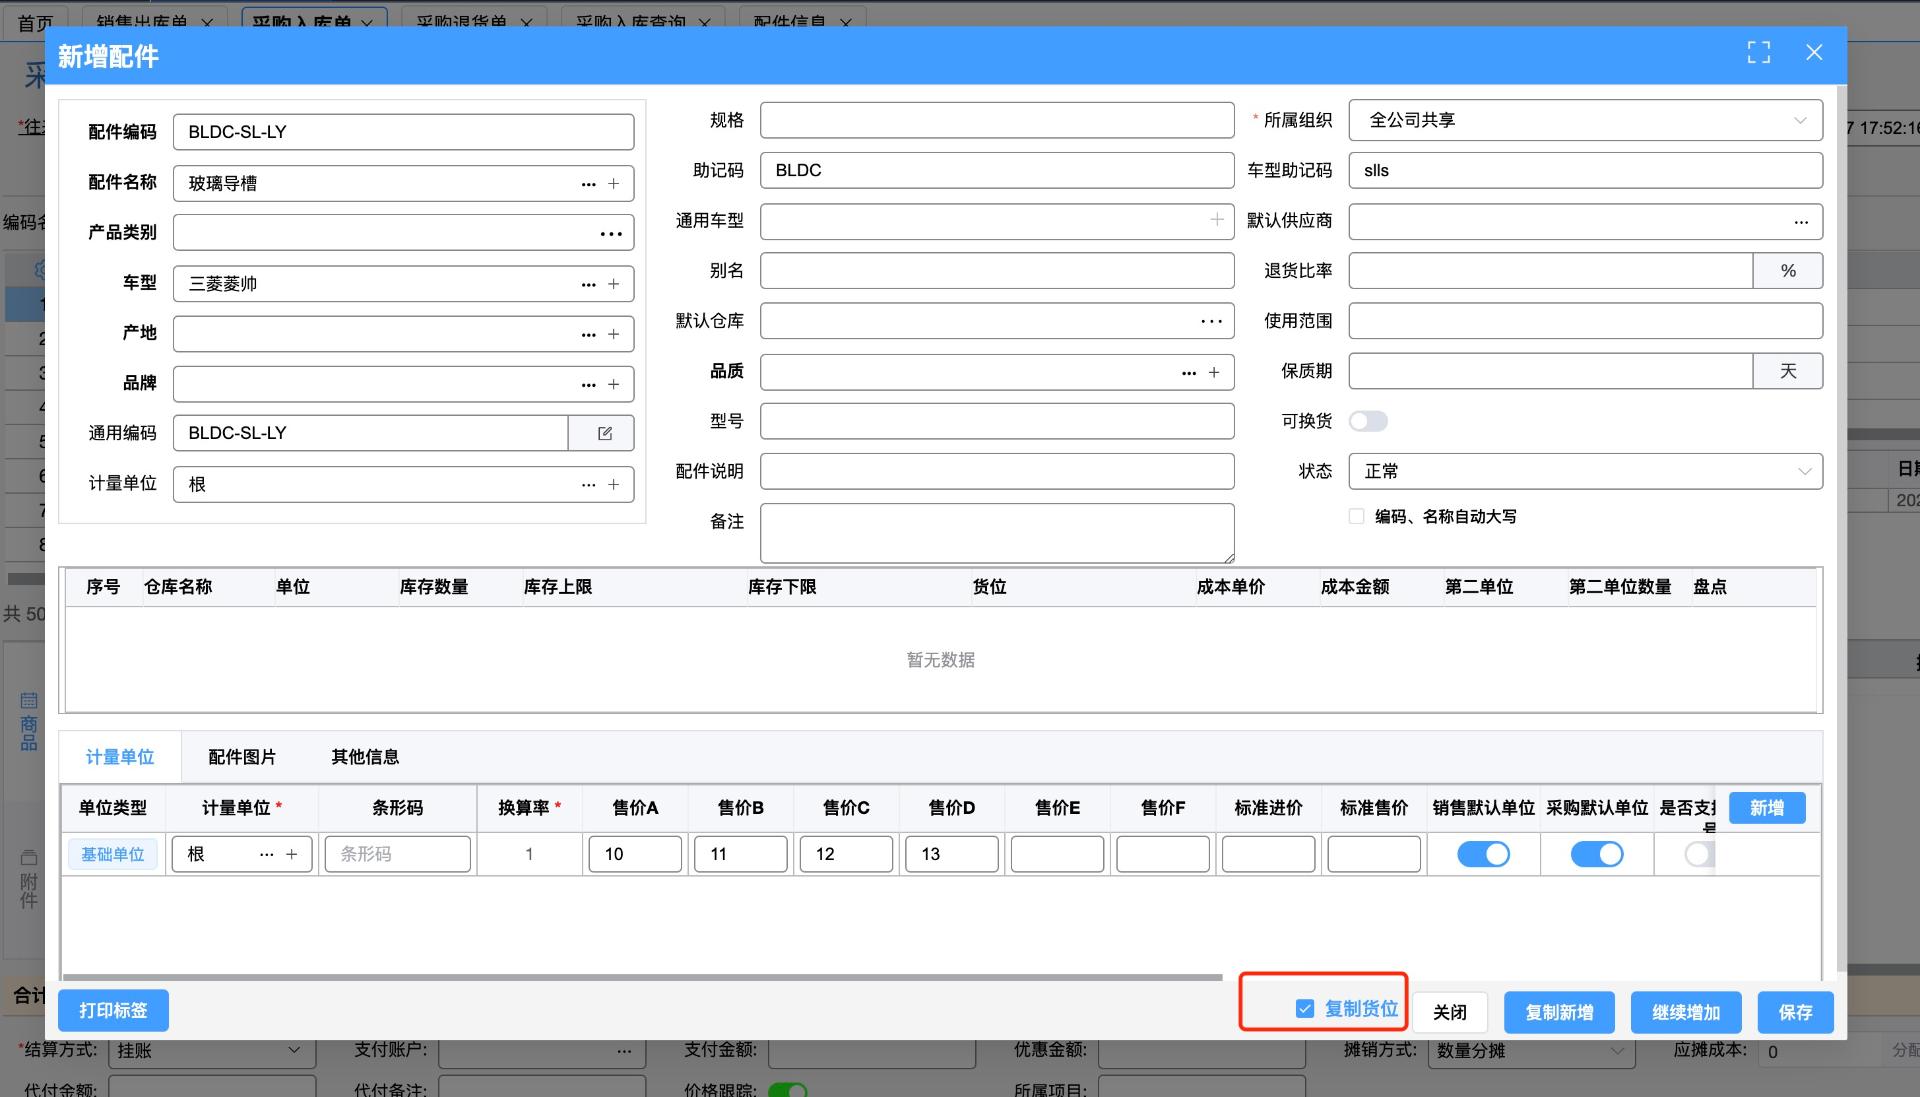The image size is (1920, 1097).
Task: Switch to the 配件图片 tab
Action: [242, 757]
